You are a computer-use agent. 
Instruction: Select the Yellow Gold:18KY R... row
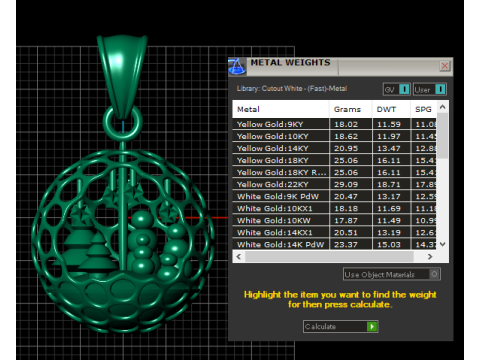click(x=334, y=172)
